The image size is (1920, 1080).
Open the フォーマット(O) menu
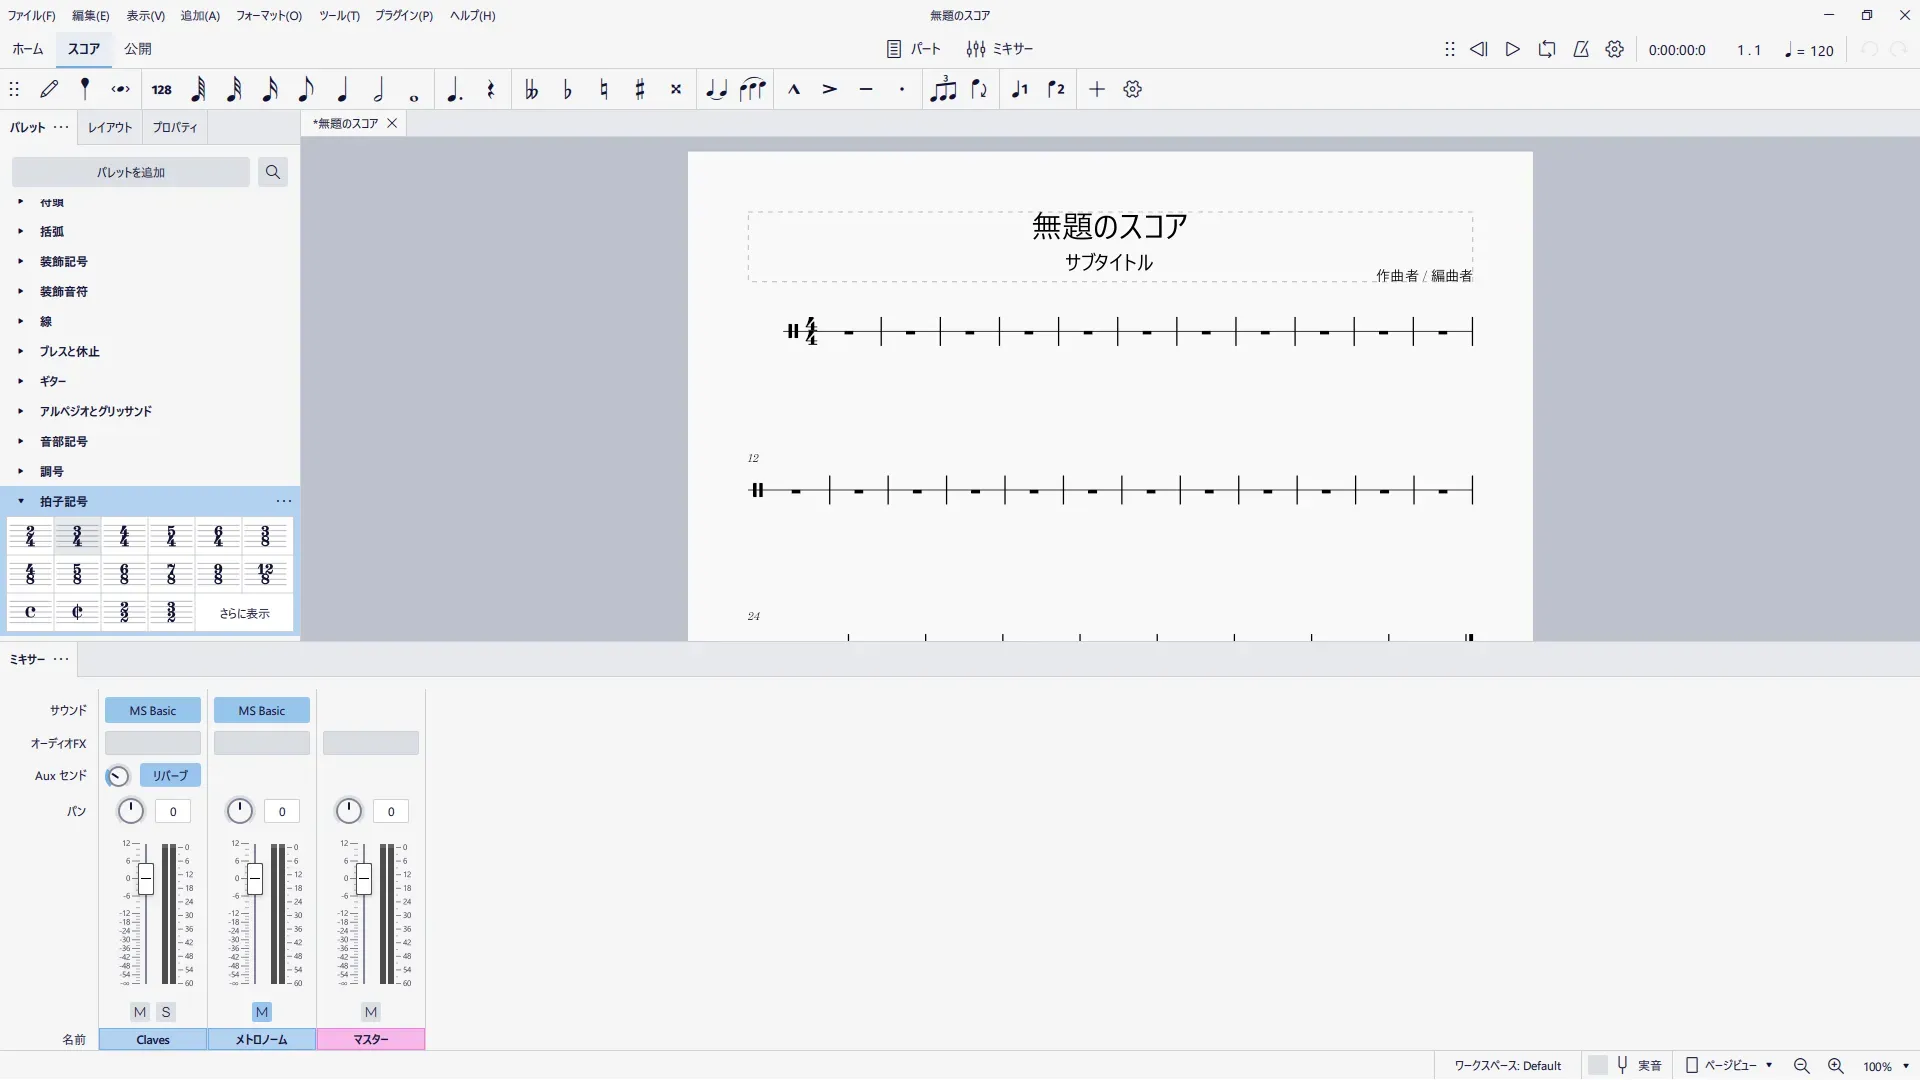(268, 15)
